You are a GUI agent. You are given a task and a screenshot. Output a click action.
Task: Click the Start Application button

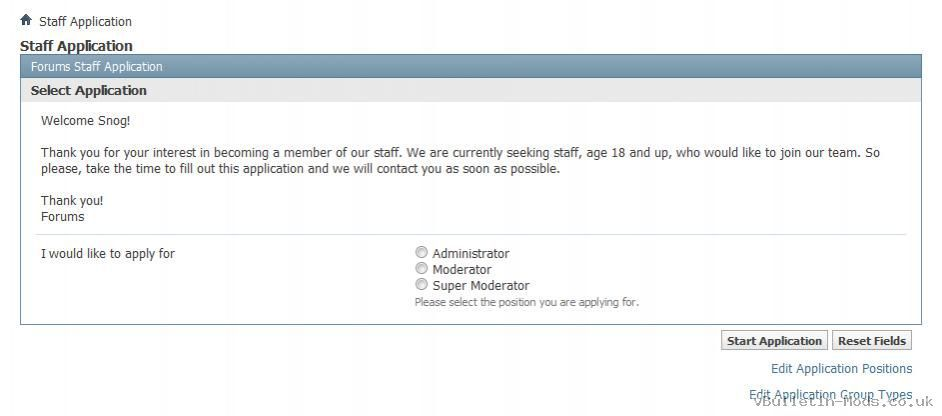coord(774,341)
